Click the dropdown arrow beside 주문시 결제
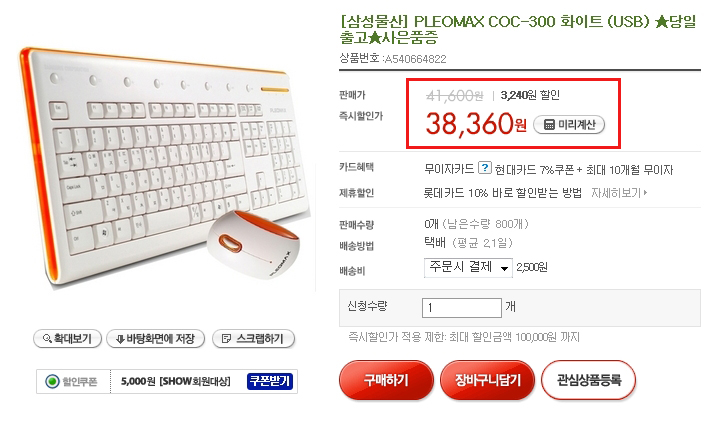 [x=504, y=268]
